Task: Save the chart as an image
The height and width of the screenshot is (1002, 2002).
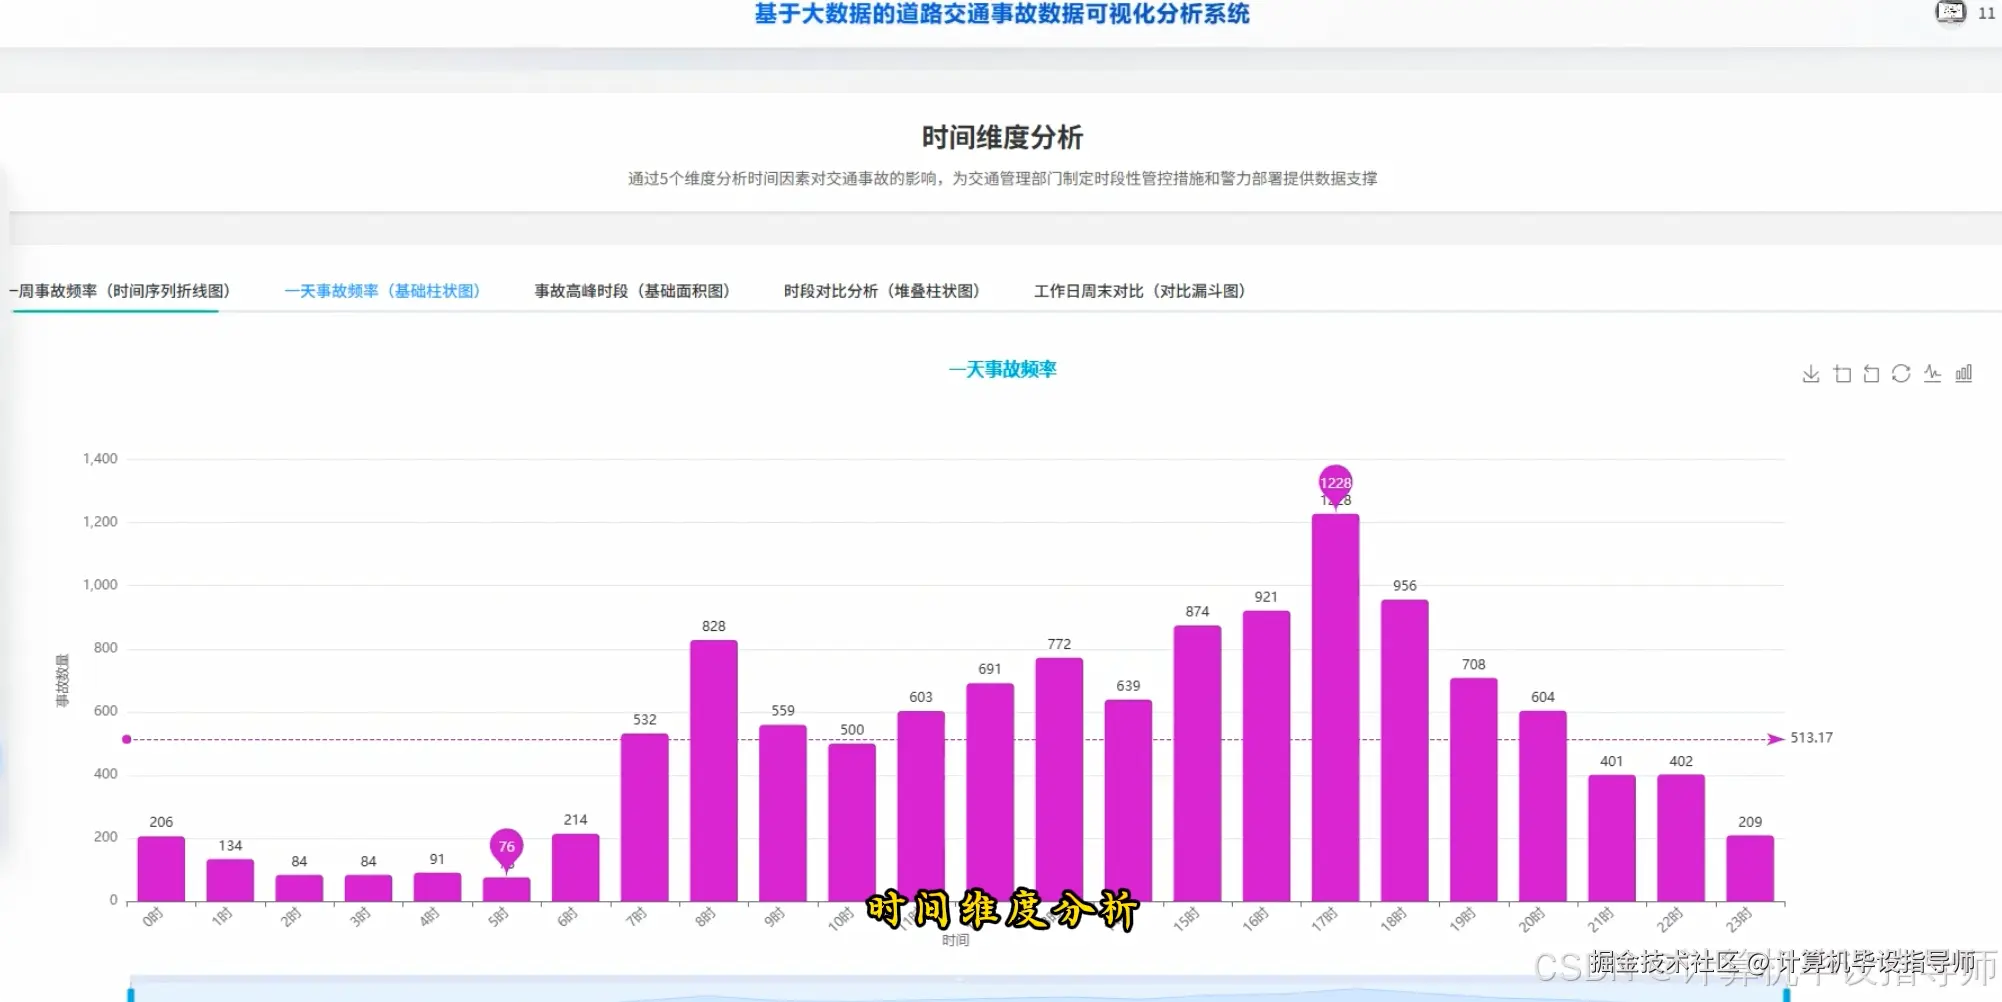Action: click(x=1811, y=373)
